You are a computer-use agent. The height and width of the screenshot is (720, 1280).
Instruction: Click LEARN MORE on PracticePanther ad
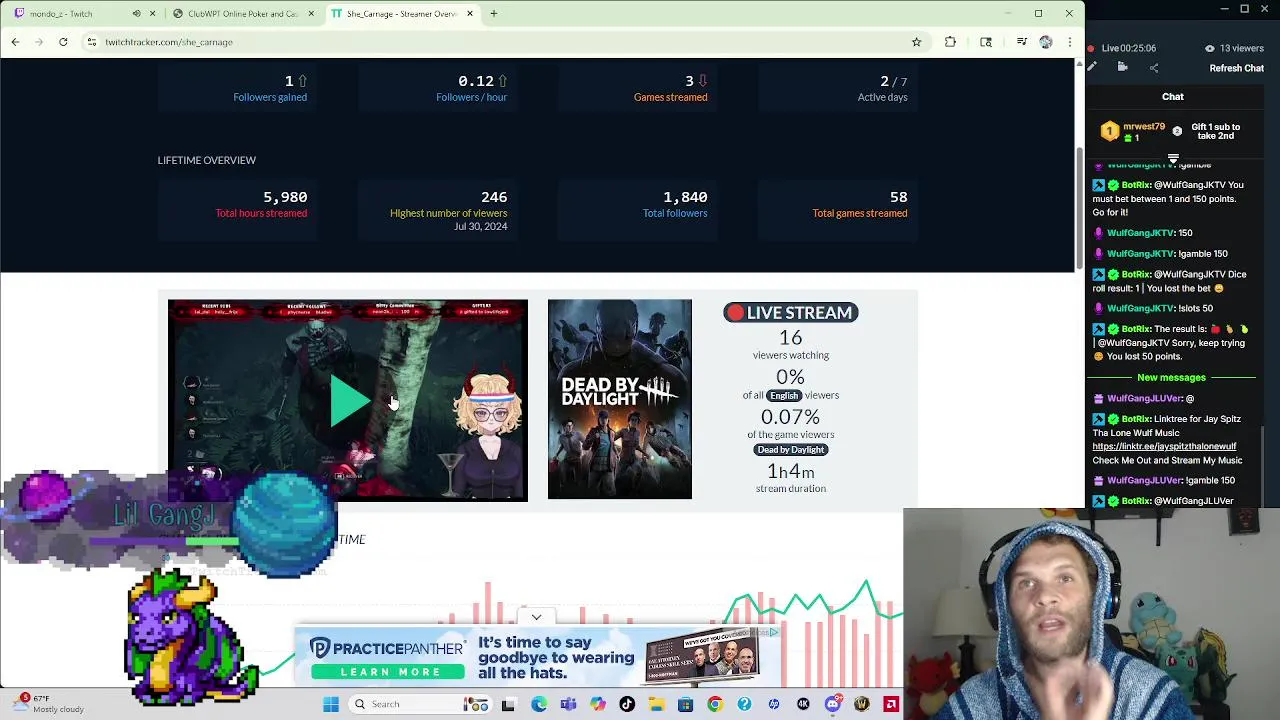[389, 672]
